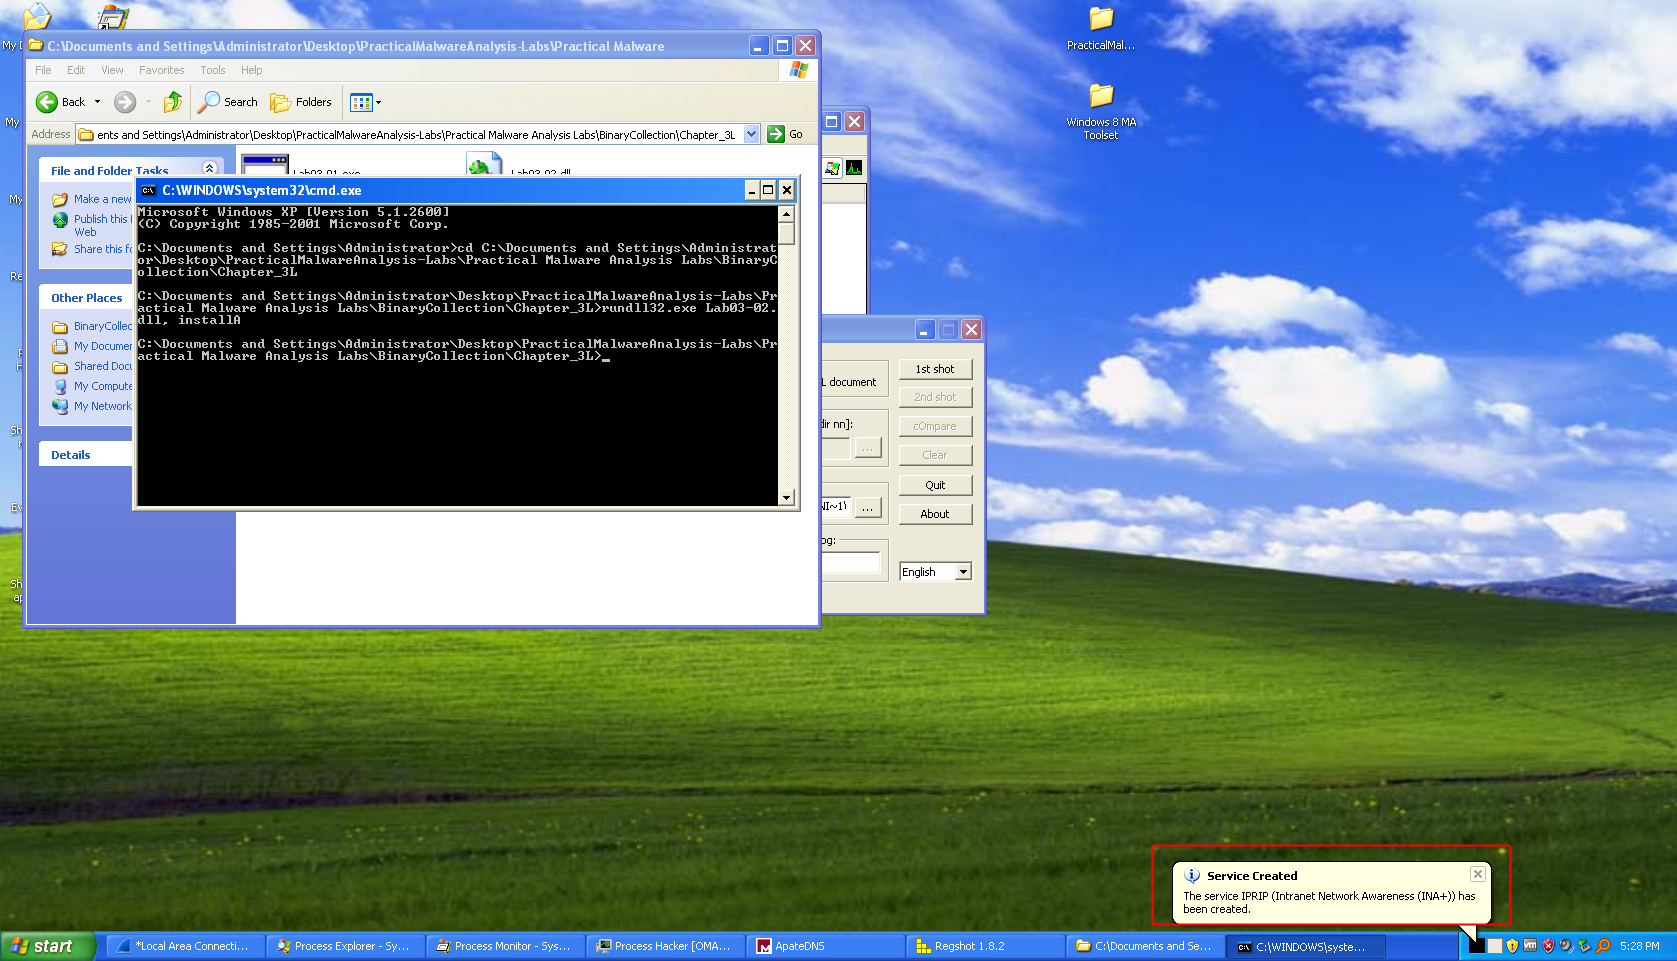
Task: Click the red security shield tray icon
Action: pyautogui.click(x=1548, y=946)
